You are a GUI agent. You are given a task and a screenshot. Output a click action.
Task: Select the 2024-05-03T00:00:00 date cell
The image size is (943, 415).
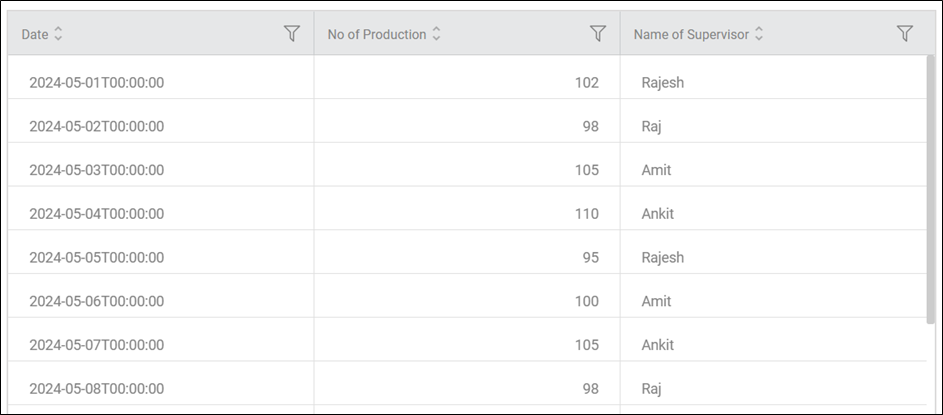point(161,170)
